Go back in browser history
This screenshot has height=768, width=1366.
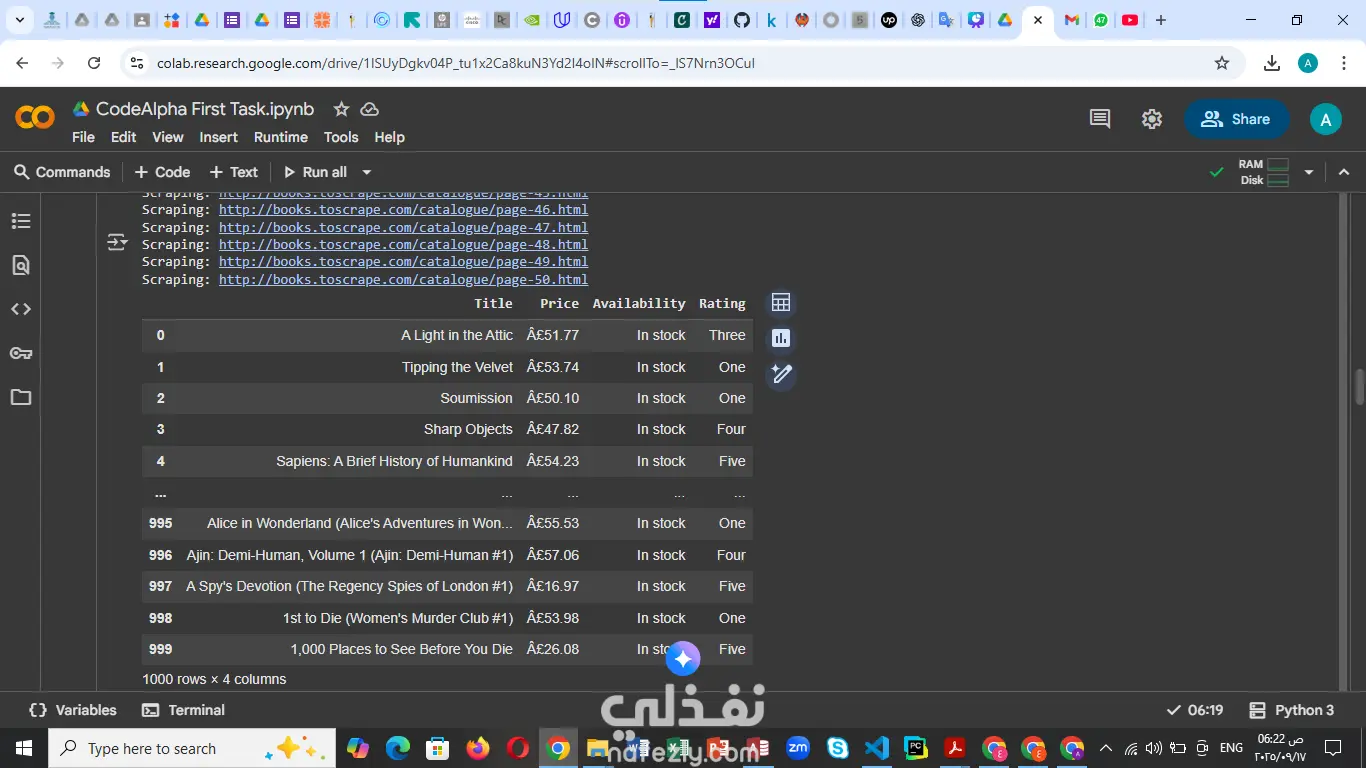pos(22,63)
